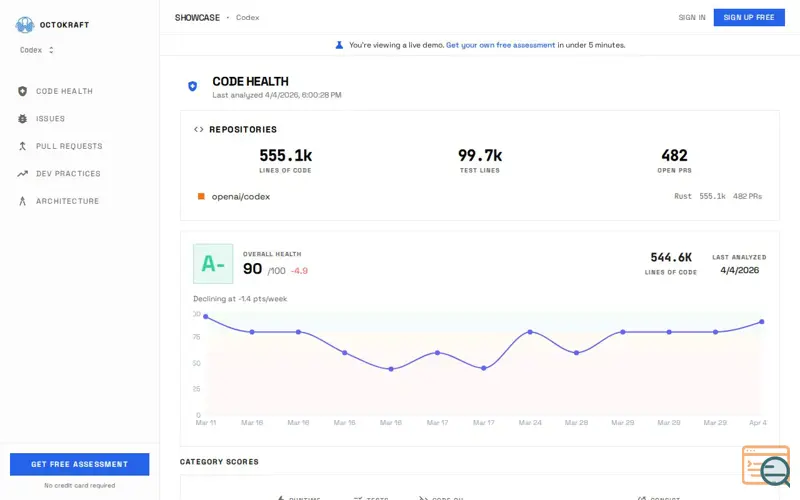Click the Pull Requests merge icon
800x500 pixels.
coord(22,146)
